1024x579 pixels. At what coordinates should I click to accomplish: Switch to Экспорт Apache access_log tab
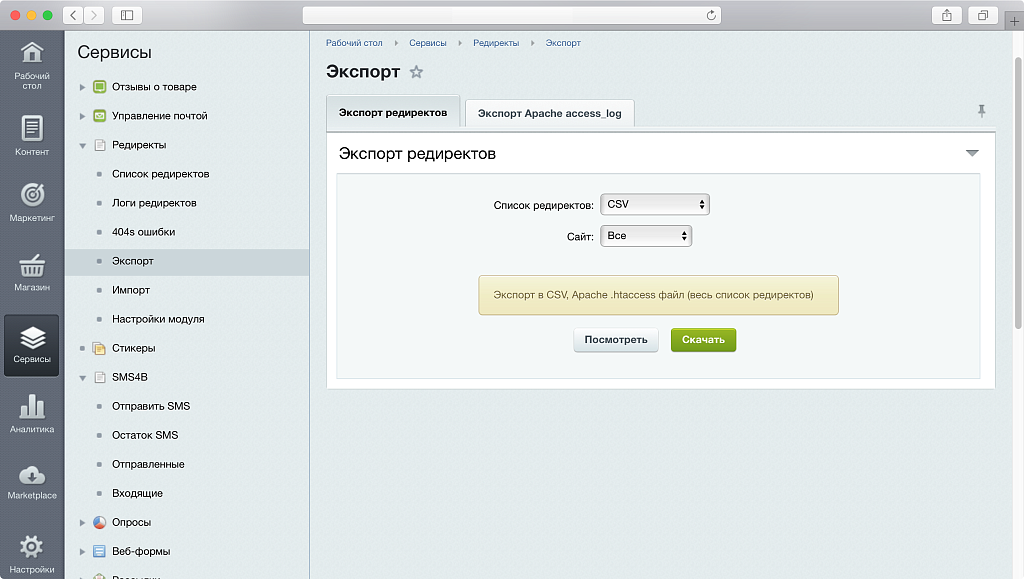pos(549,113)
